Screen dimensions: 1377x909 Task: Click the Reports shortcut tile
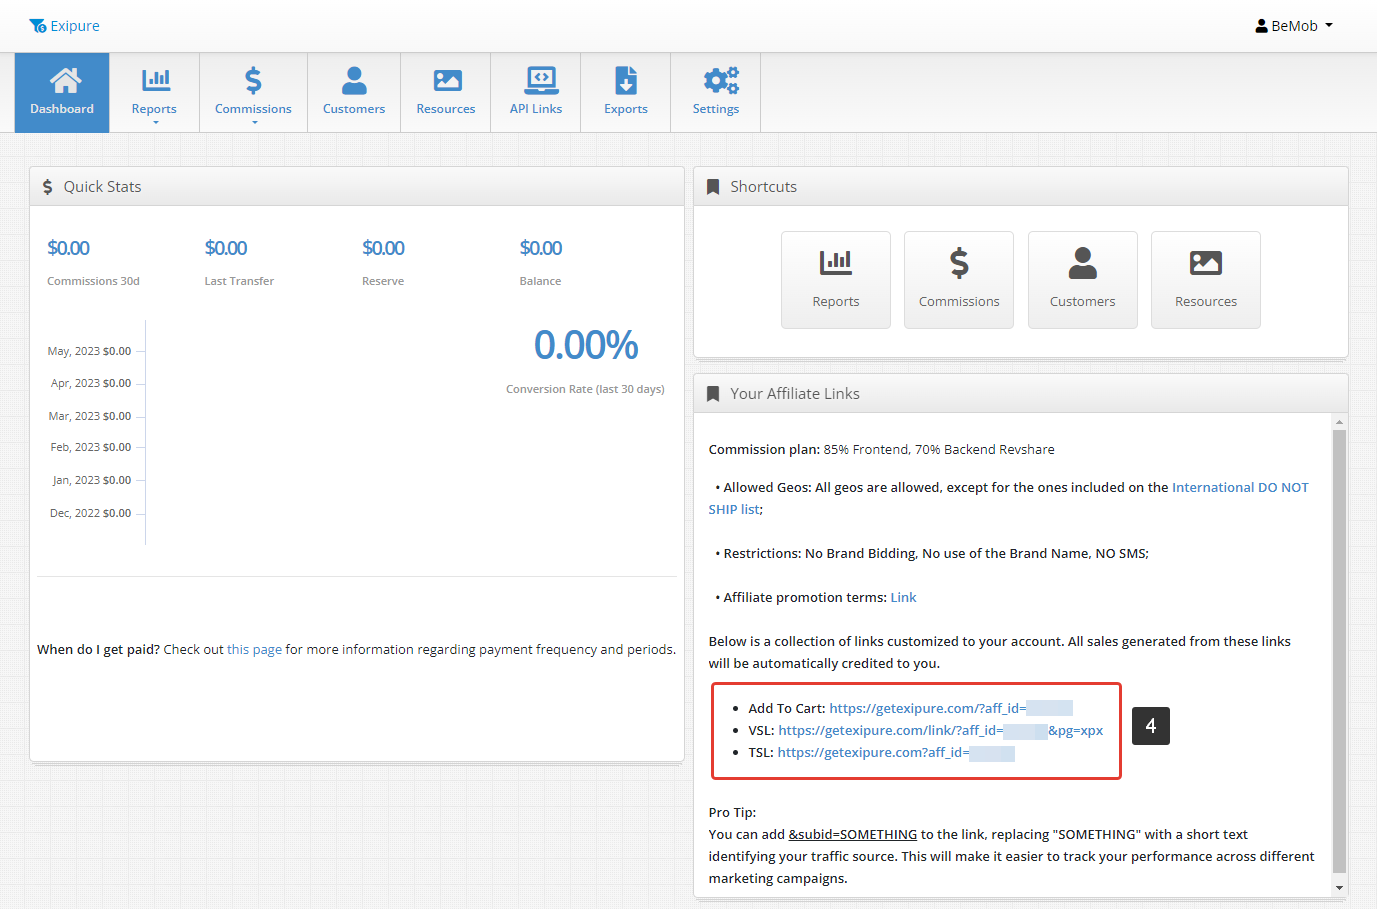pyautogui.click(x=835, y=279)
